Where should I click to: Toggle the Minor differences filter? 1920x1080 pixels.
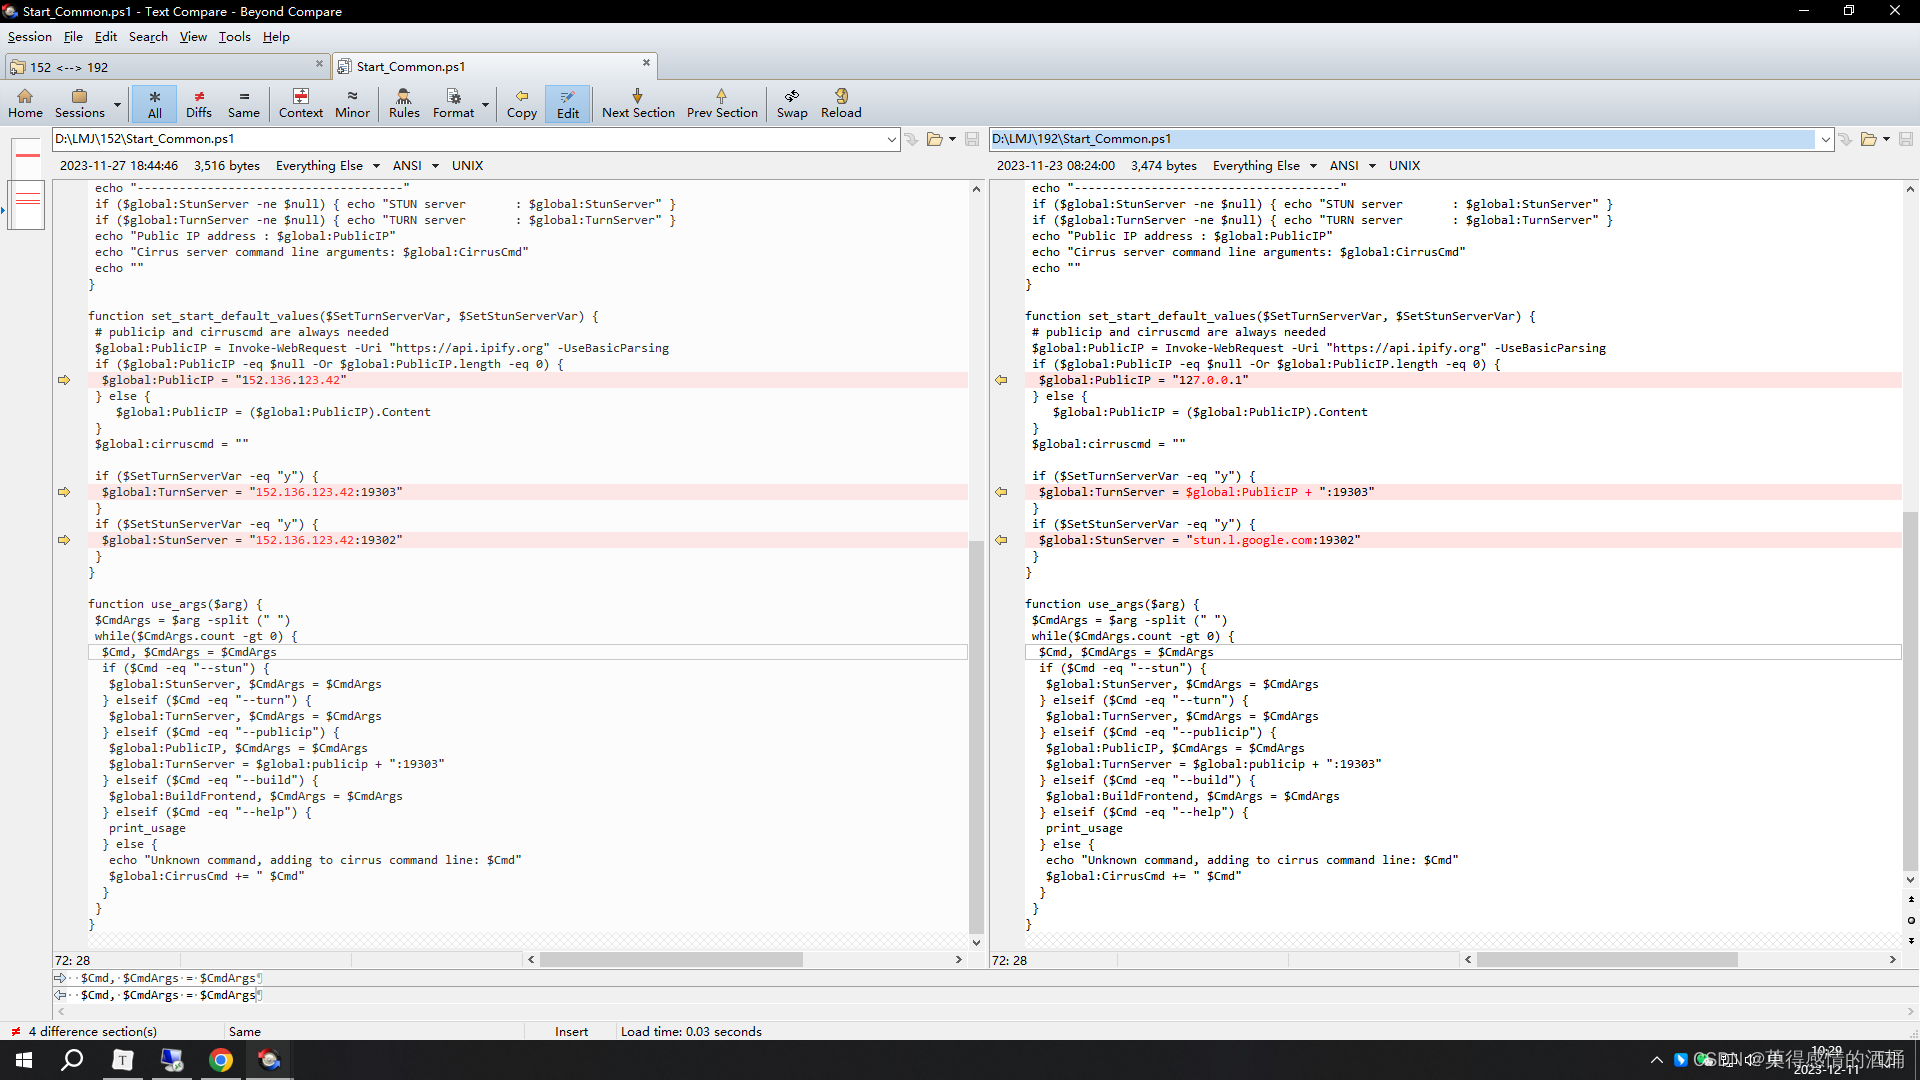(352, 103)
